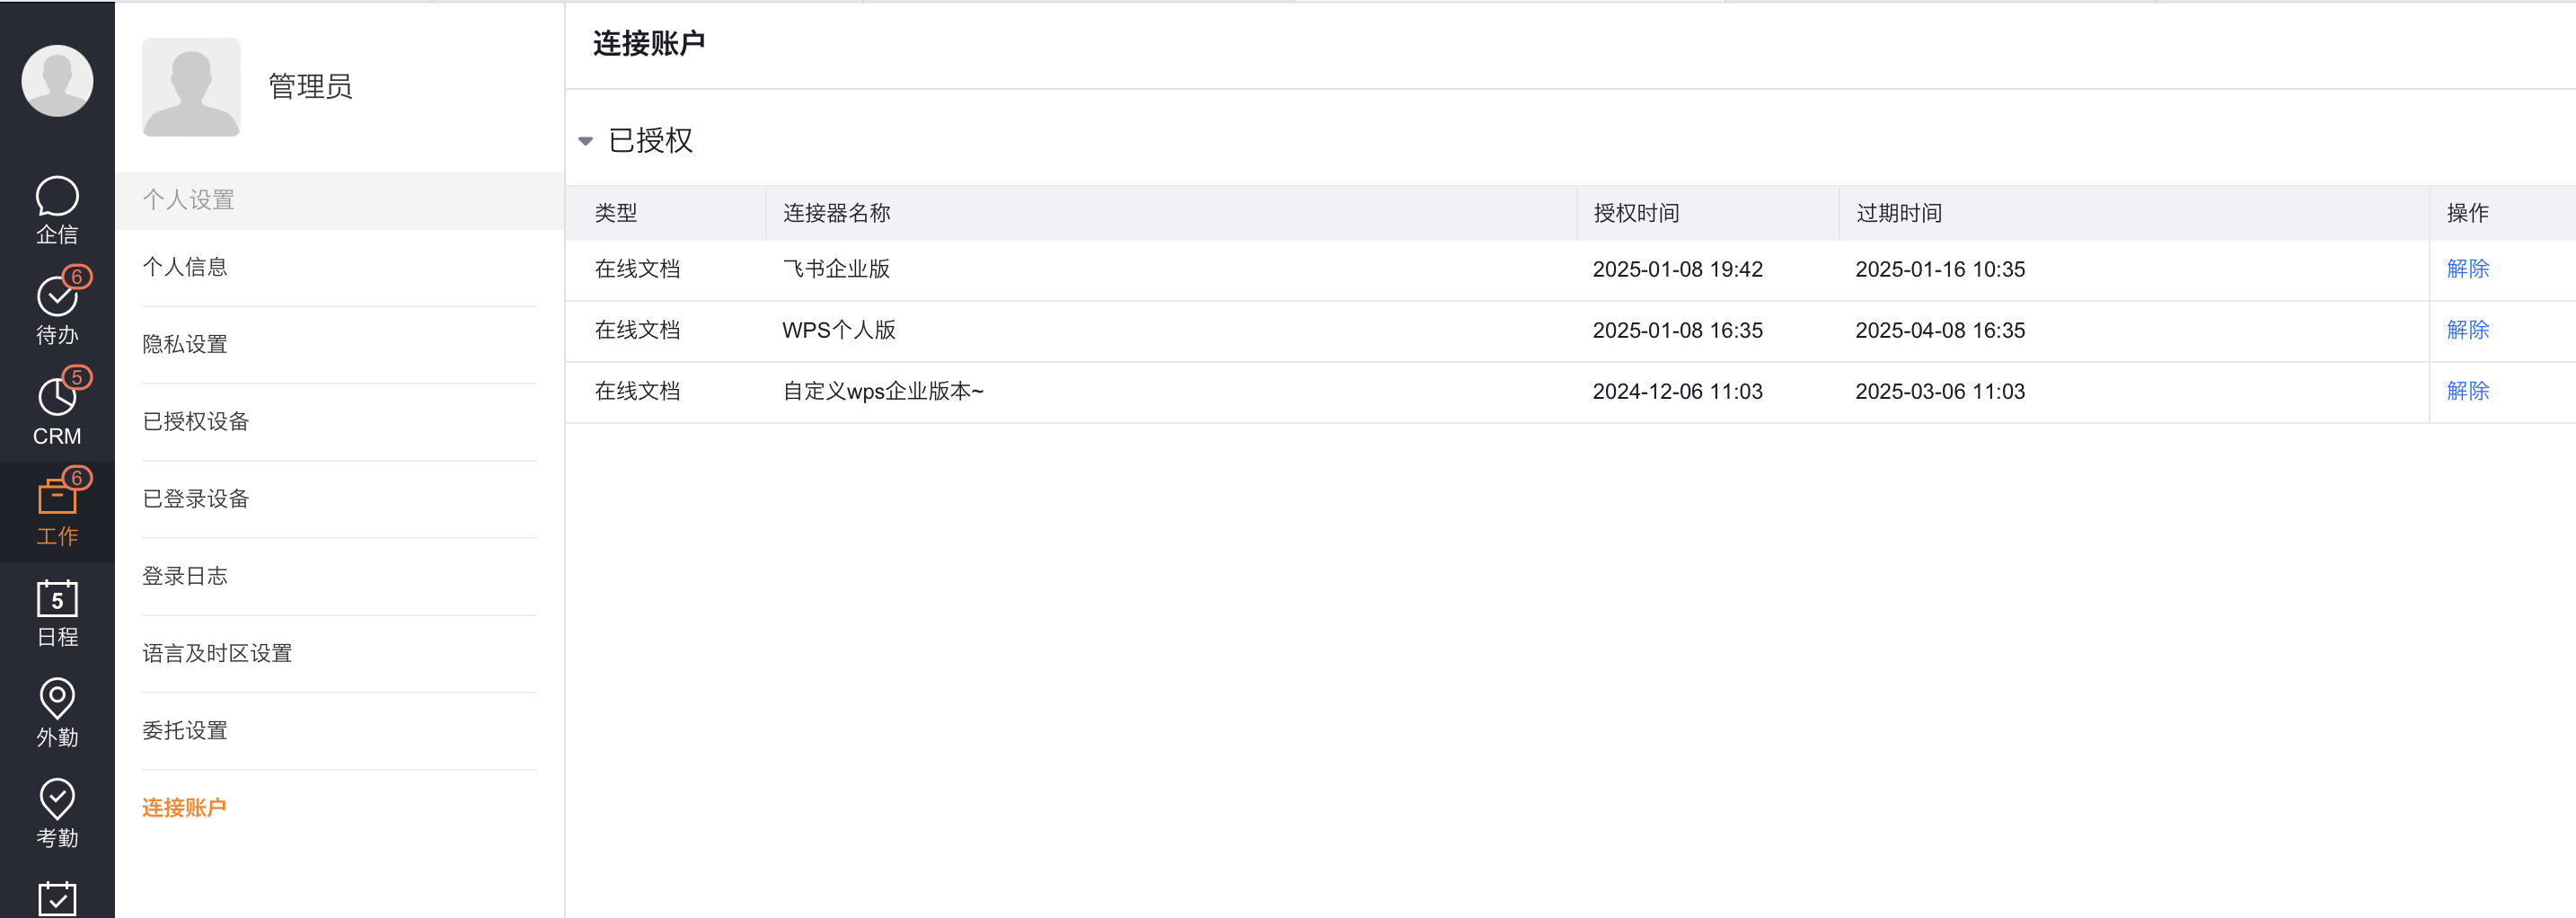Screen dimensions: 2576x918
Task: Click the badge 5 on CRM
Action: tap(77, 378)
